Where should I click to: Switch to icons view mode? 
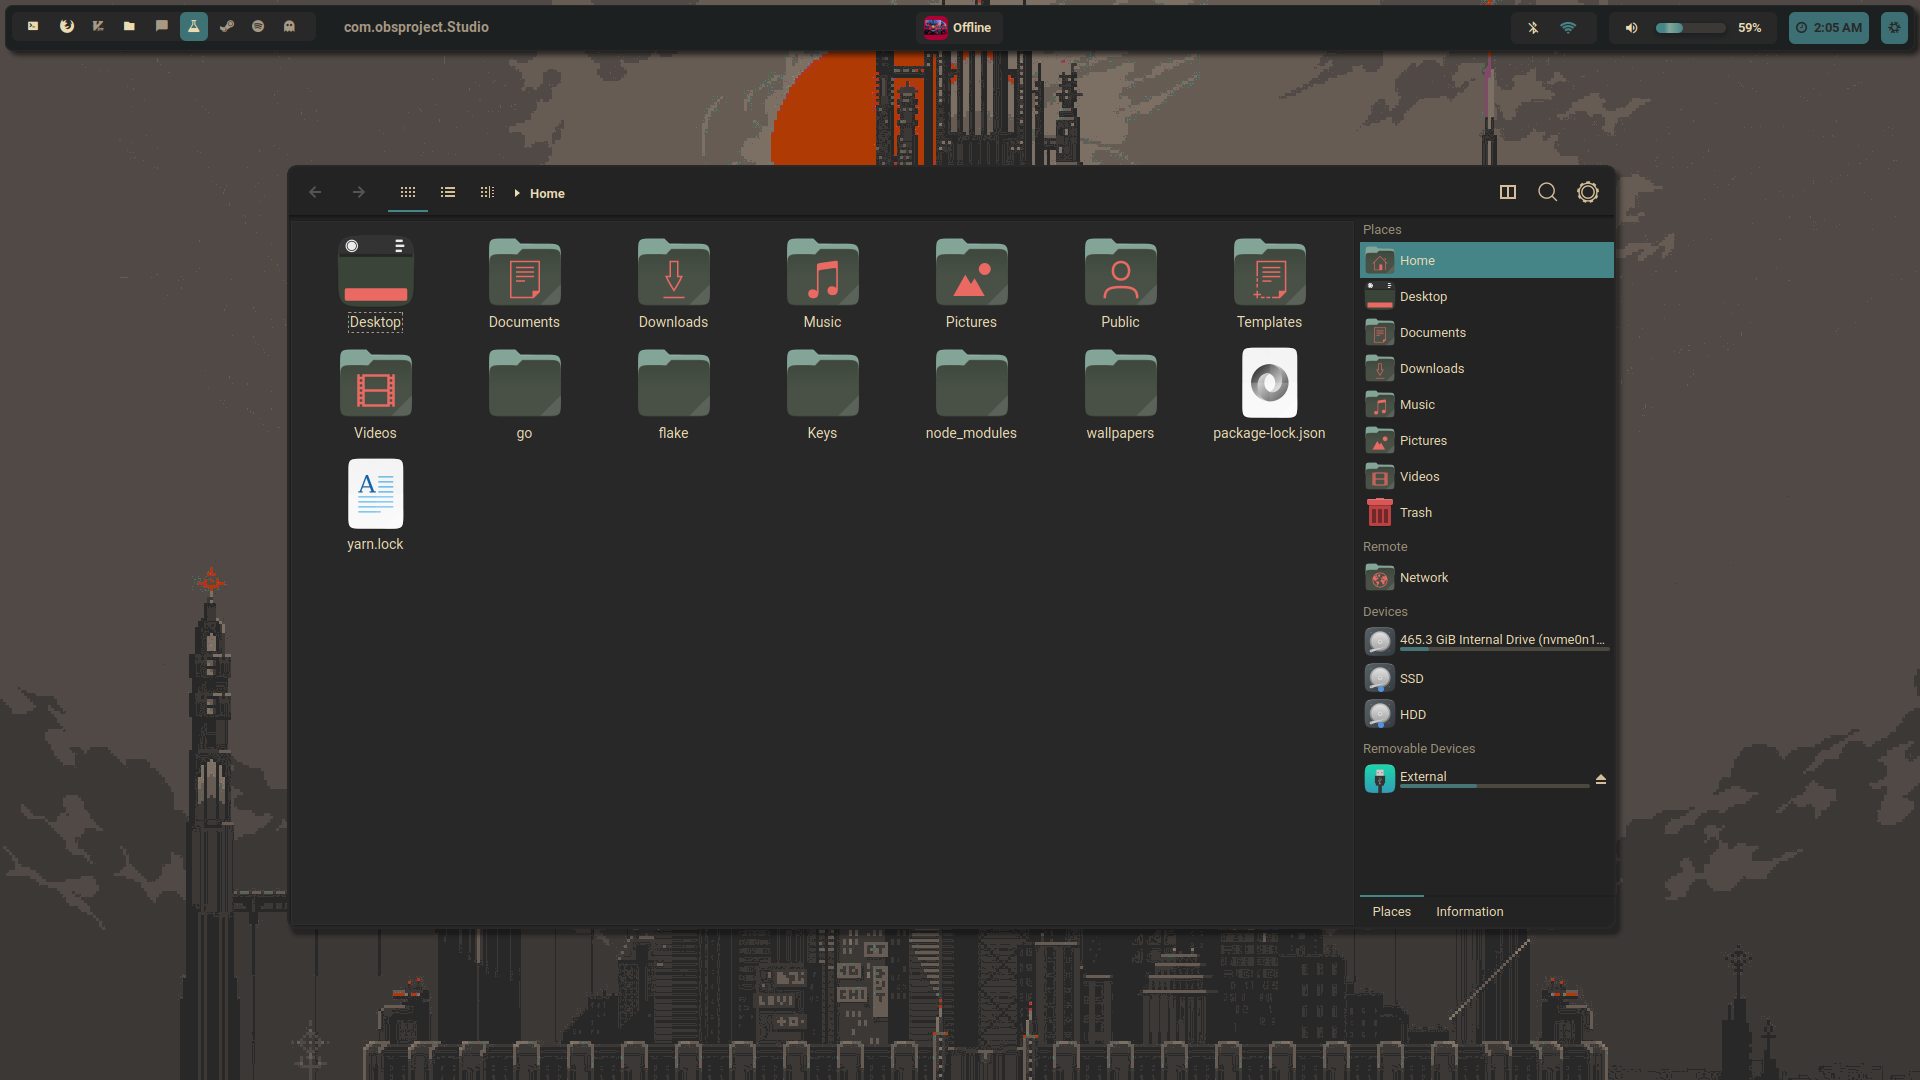click(408, 192)
